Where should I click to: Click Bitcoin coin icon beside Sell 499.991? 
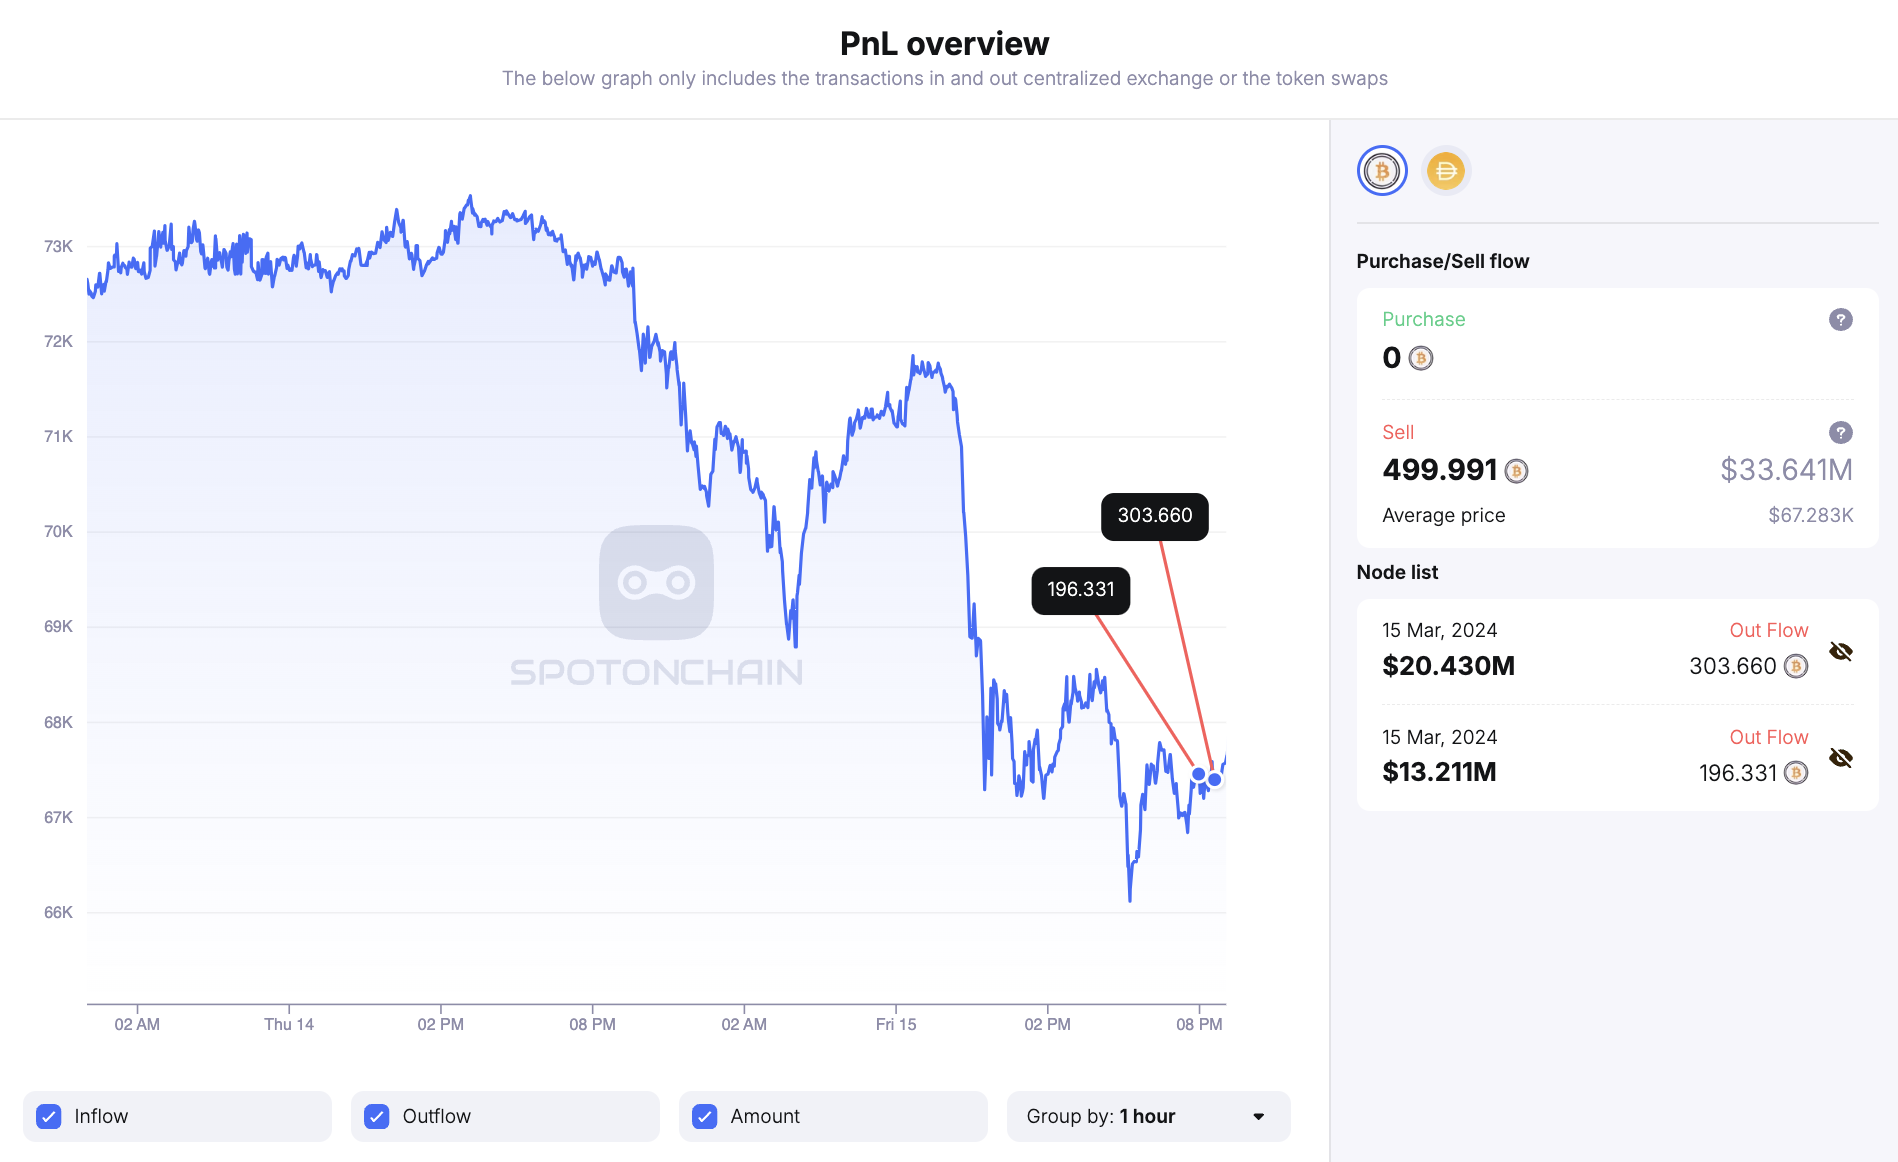[1516, 471]
